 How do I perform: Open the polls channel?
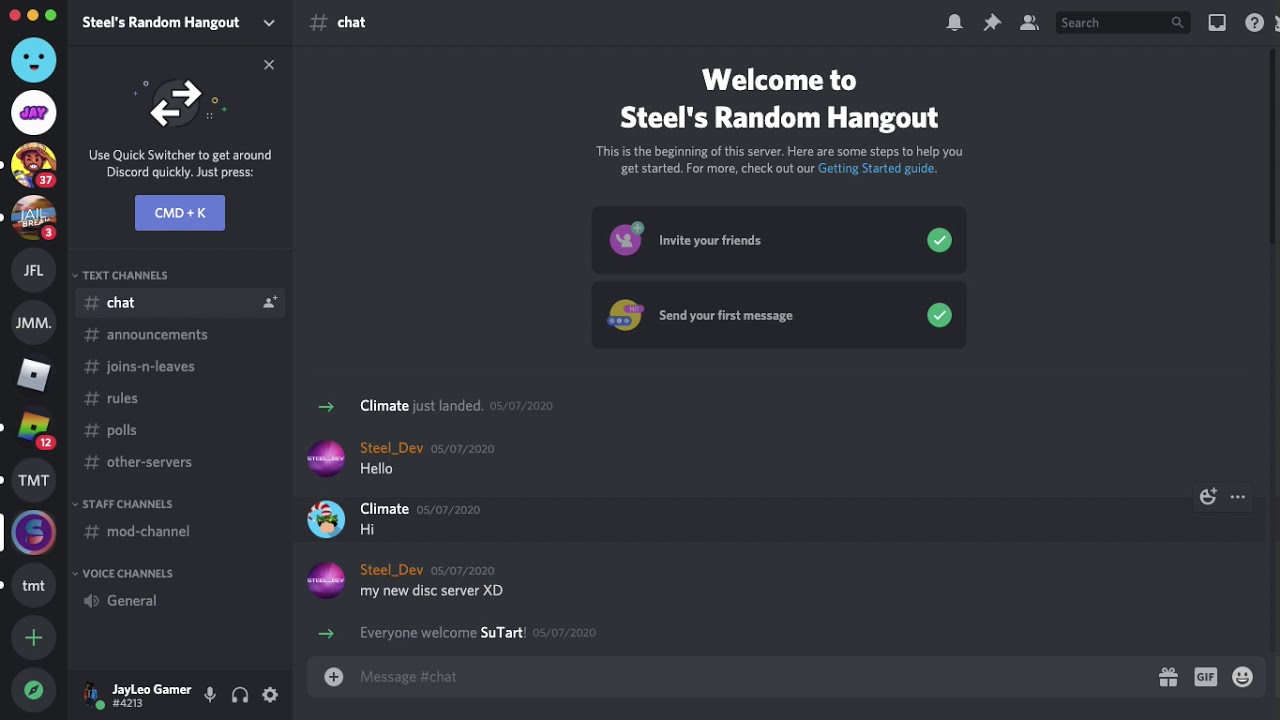tap(180, 430)
